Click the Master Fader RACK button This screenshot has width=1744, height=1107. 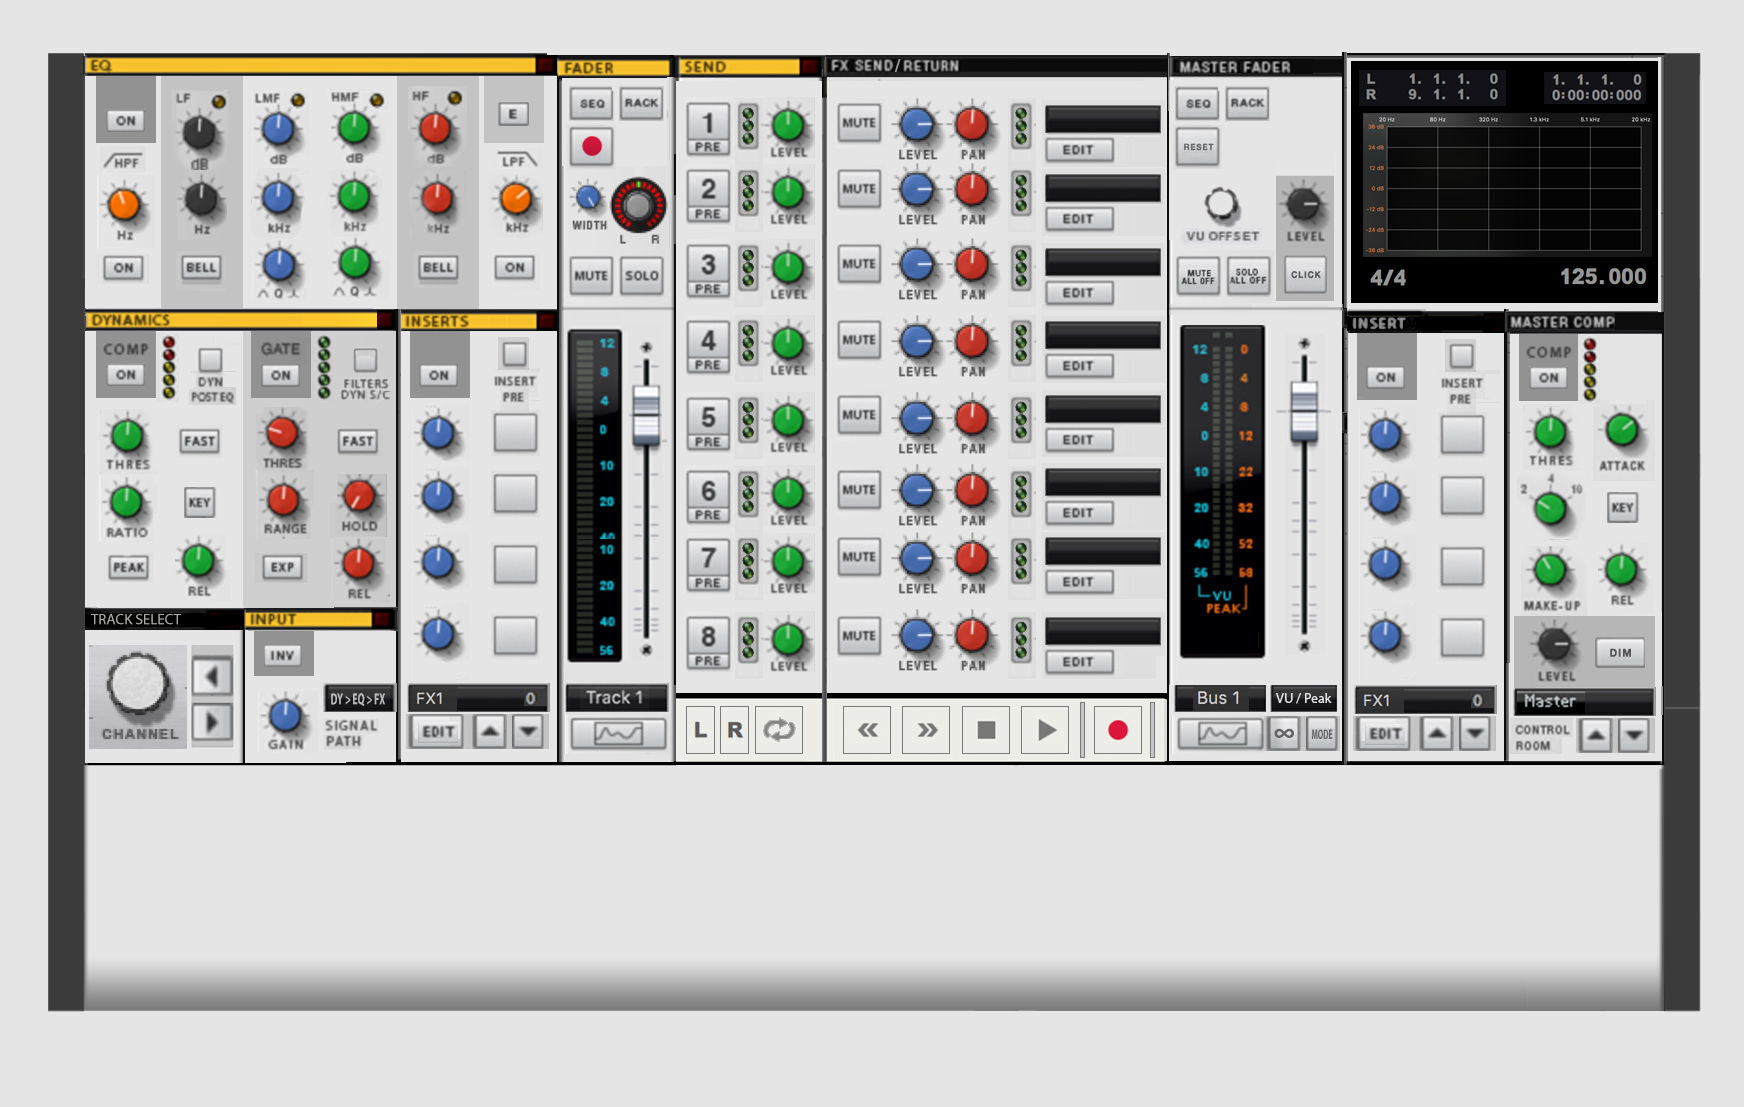click(1247, 103)
